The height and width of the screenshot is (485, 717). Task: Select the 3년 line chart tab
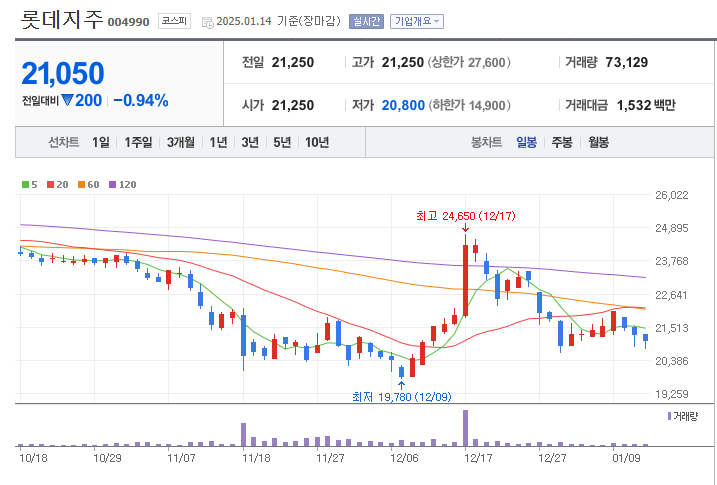[x=250, y=142]
